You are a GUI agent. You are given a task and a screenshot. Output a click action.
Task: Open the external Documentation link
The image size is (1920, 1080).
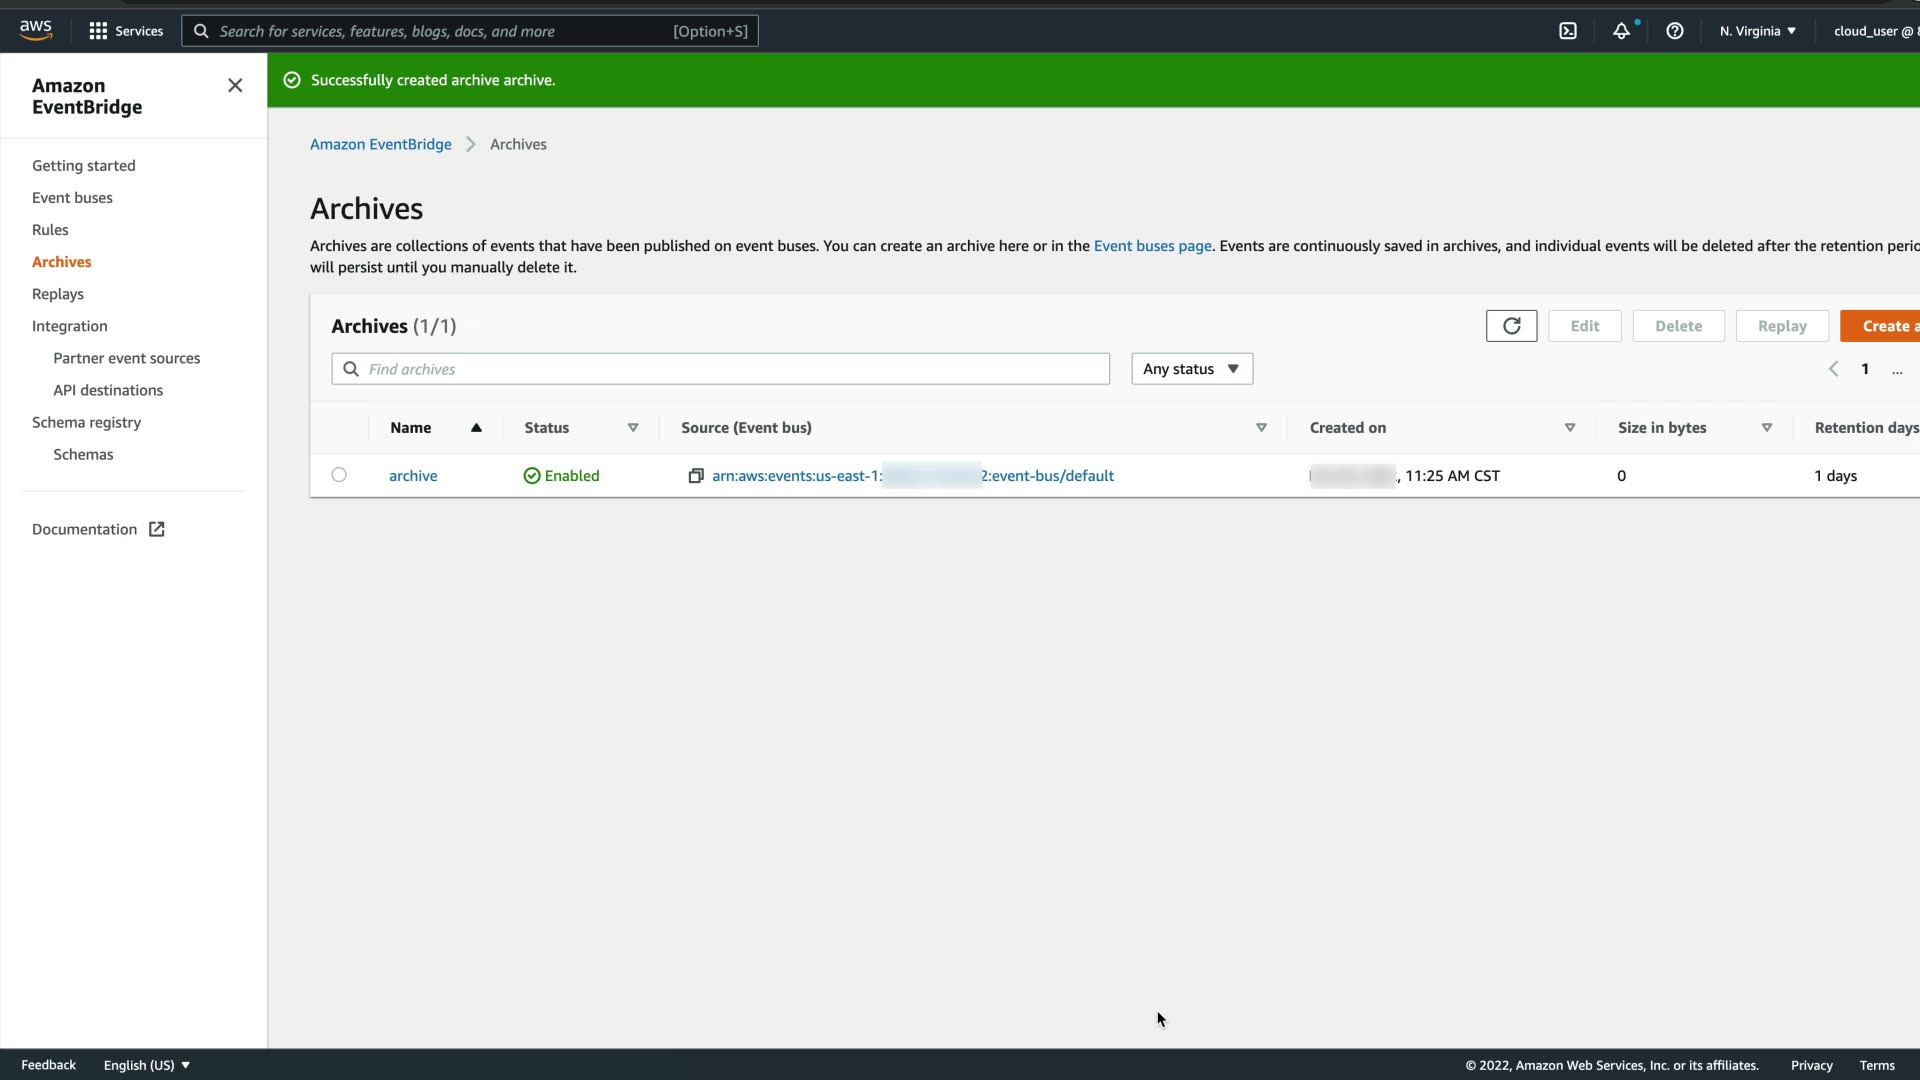pyautogui.click(x=98, y=529)
